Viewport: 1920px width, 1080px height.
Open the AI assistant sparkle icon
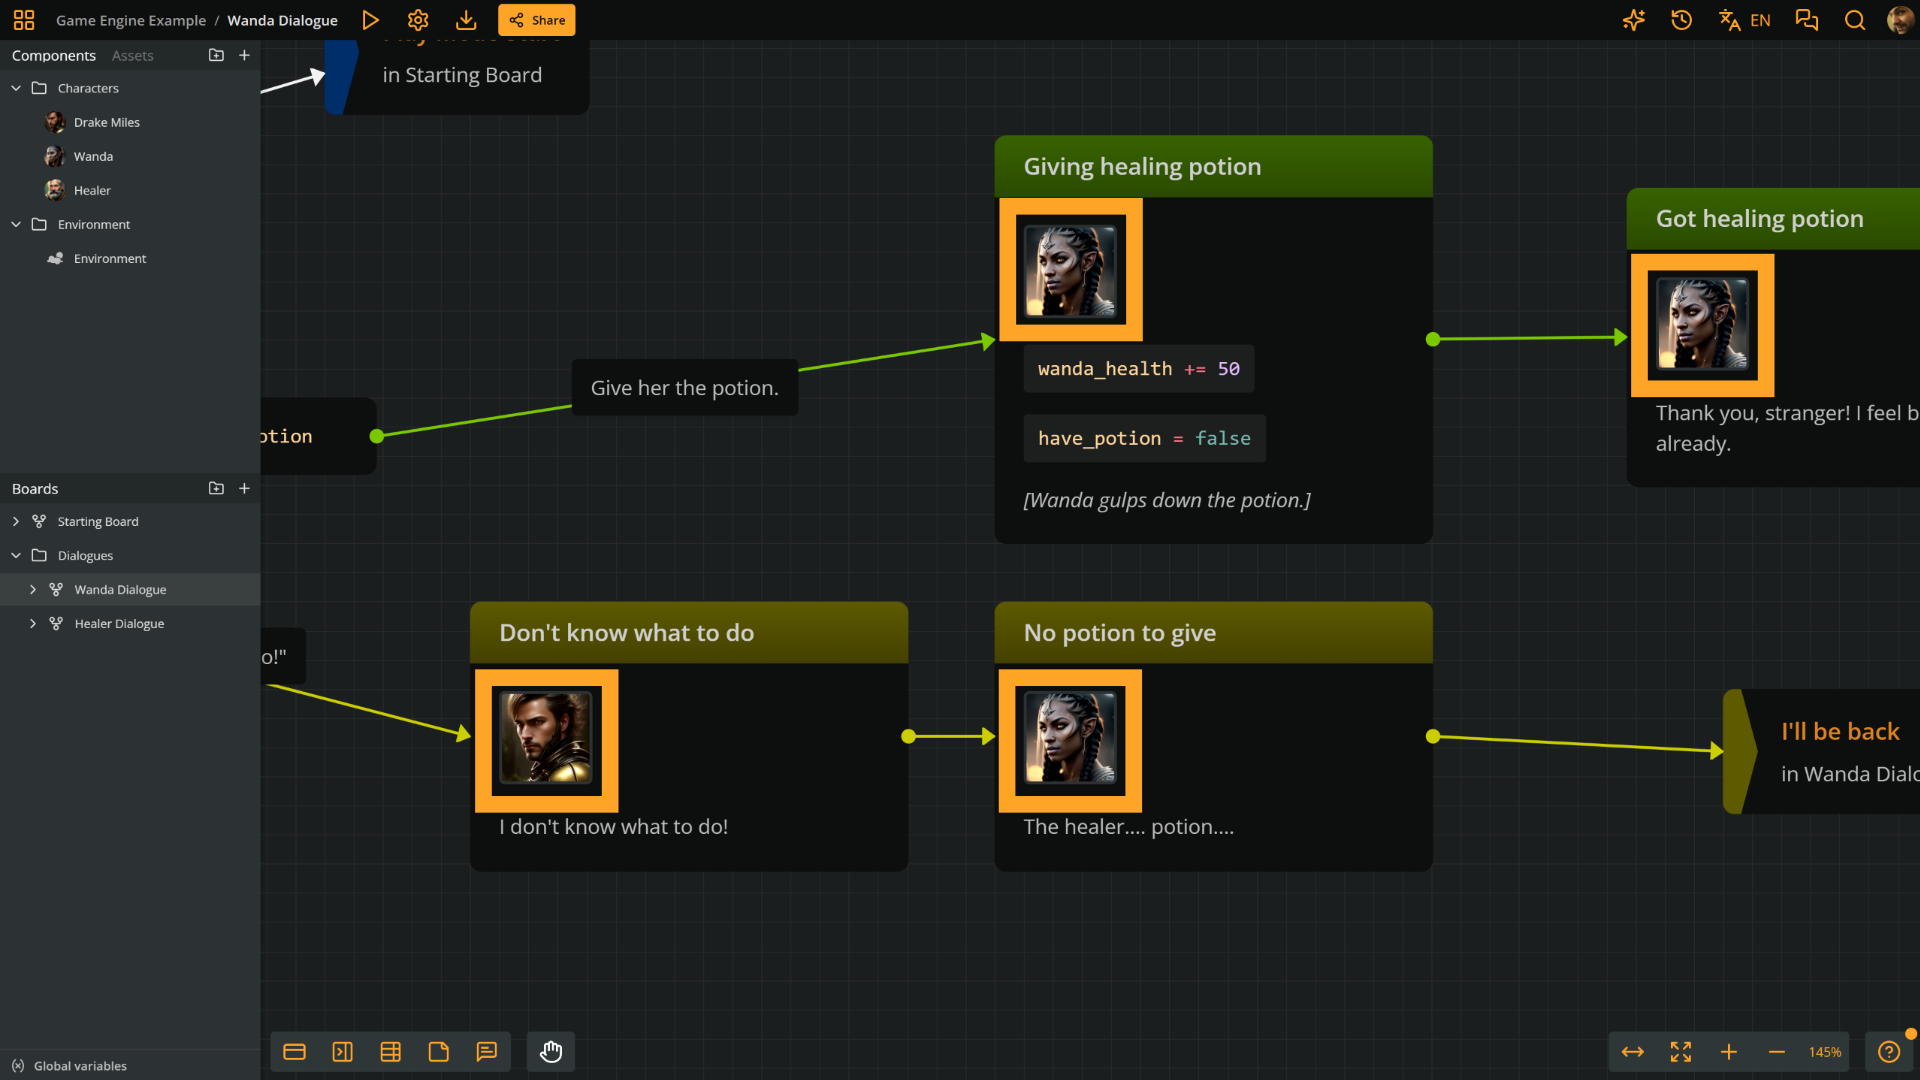coord(1634,20)
